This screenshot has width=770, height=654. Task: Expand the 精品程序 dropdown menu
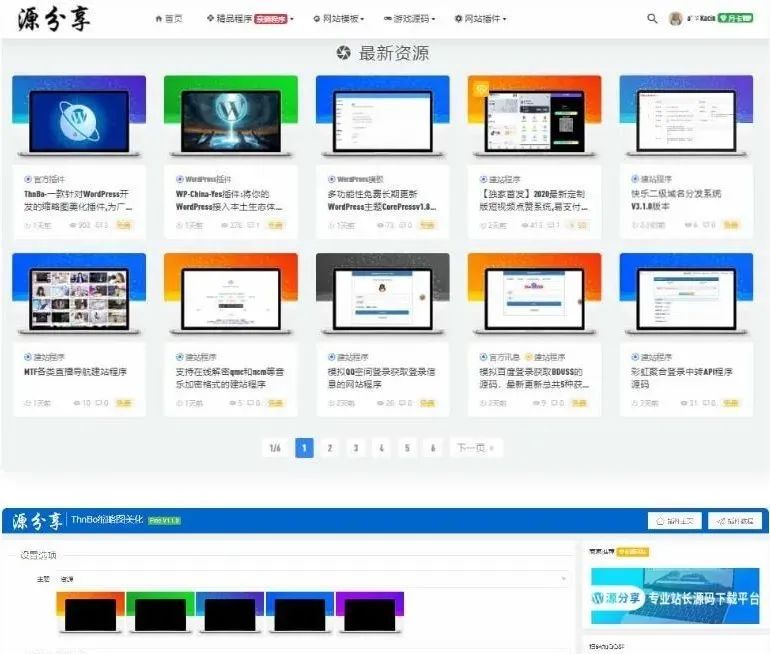[249, 19]
